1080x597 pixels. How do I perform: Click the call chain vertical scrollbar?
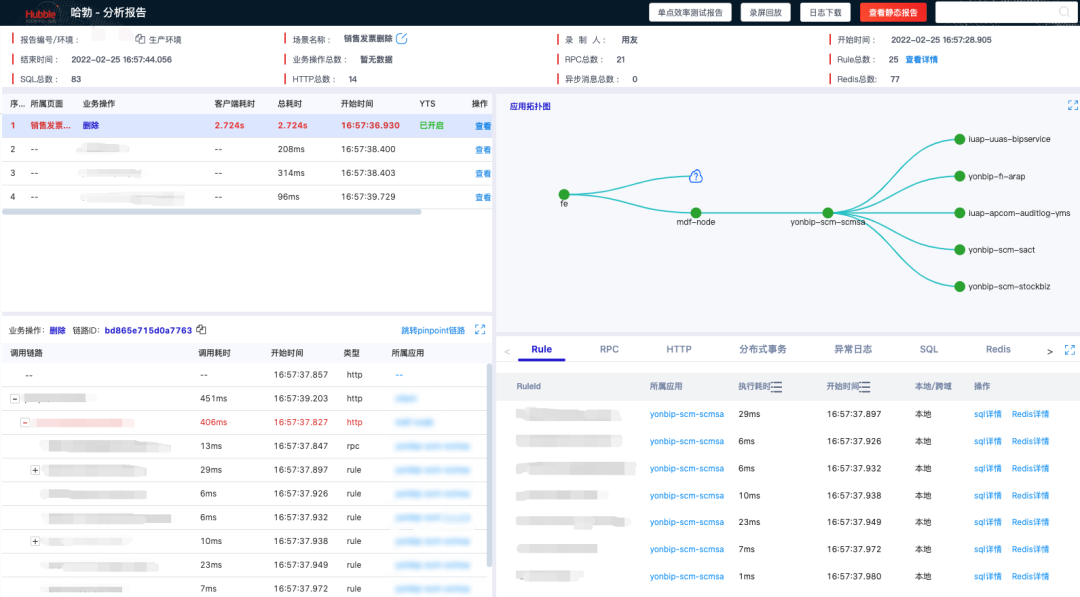coord(489,465)
